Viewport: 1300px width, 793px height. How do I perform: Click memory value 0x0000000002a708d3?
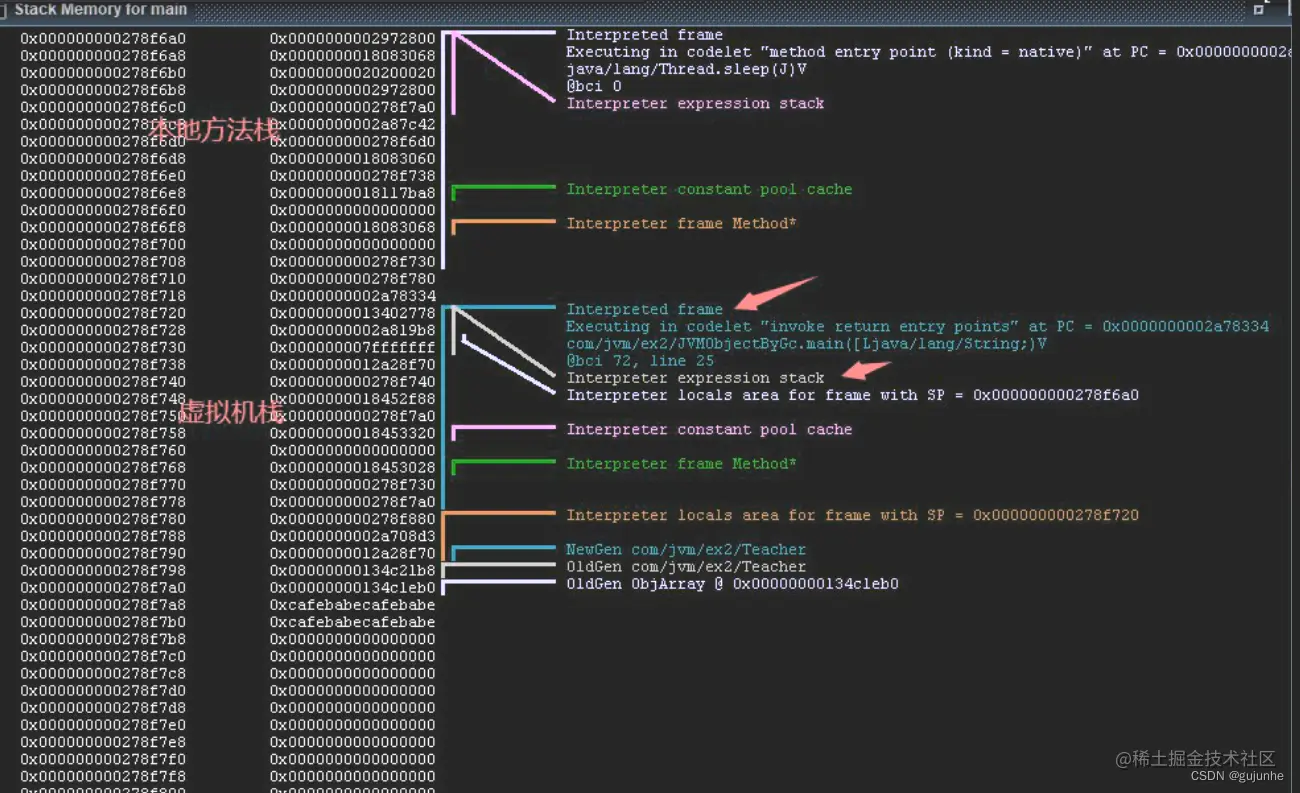coord(353,536)
